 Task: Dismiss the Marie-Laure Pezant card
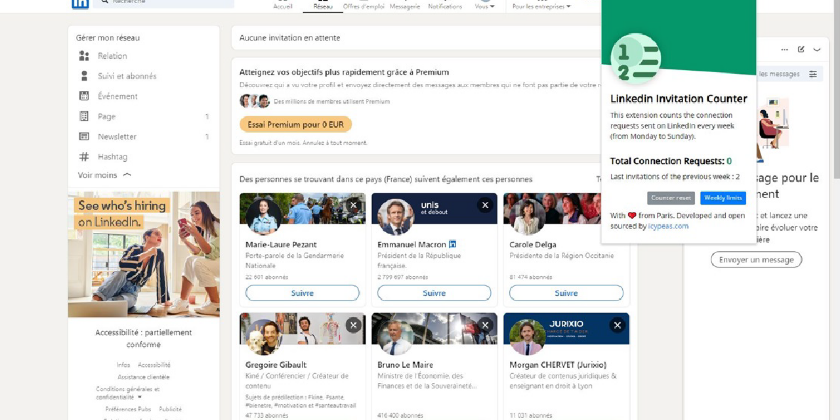pyautogui.click(x=353, y=205)
